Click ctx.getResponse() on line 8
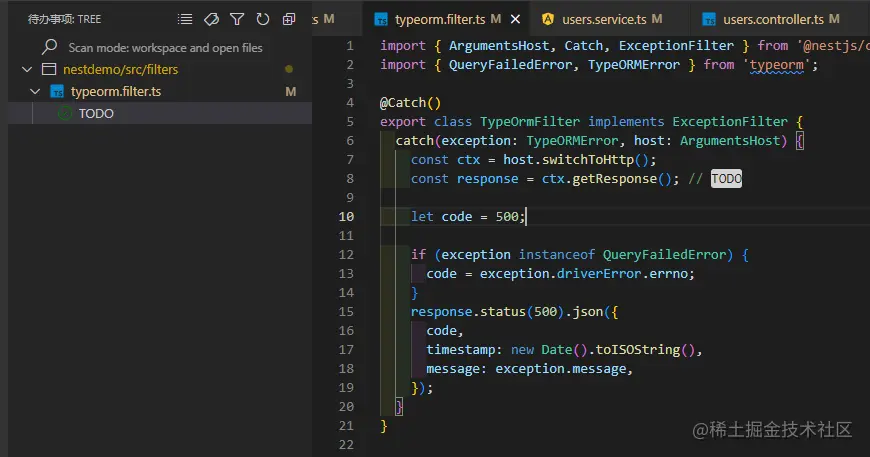Screen dimensions: 870x457 point(607,179)
